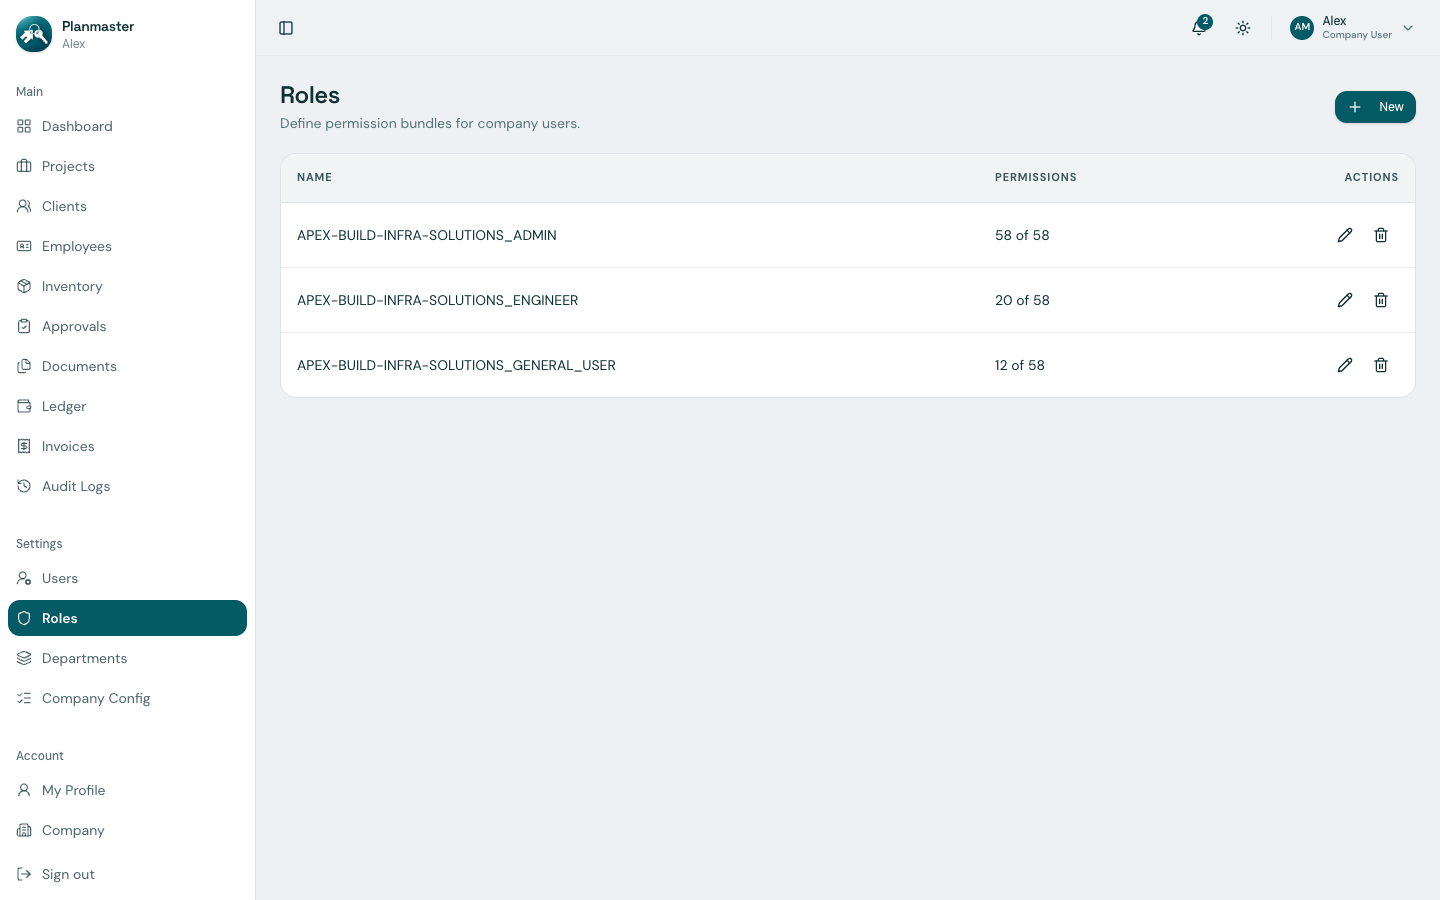Navigate to Employees
Screen dimensions: 1440x900
coord(127,246)
